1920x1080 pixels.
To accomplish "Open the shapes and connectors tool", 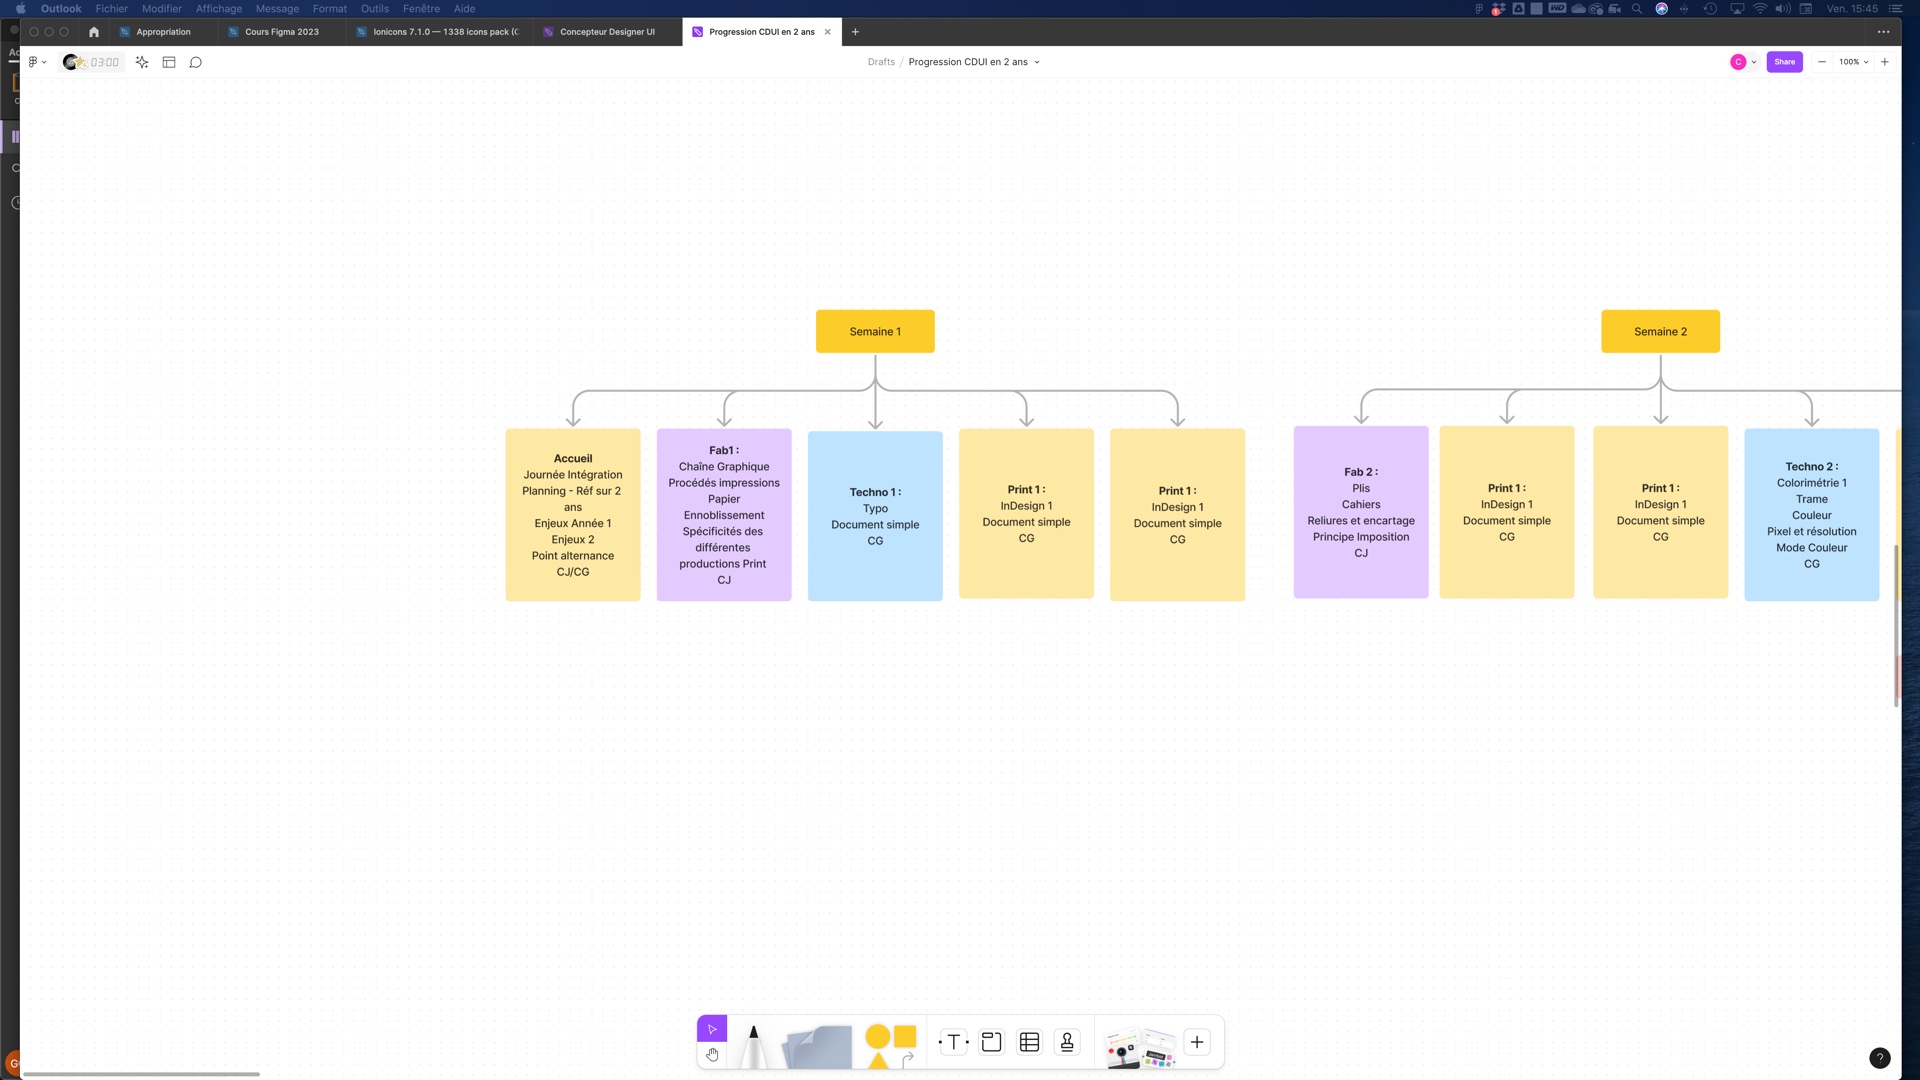I will 890,1045.
